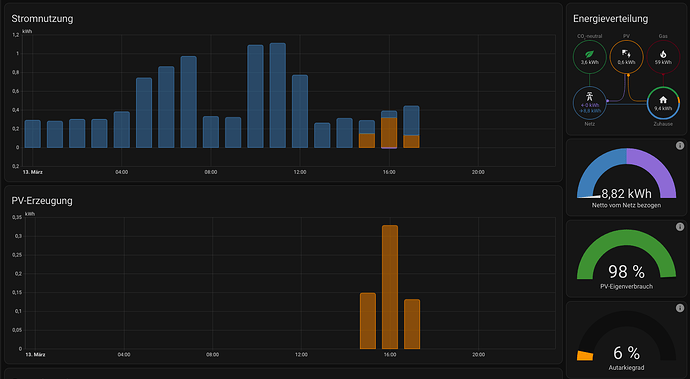
Task: Click the 16:00 label on PV-Erzeugung axis
Action: (x=390, y=354)
